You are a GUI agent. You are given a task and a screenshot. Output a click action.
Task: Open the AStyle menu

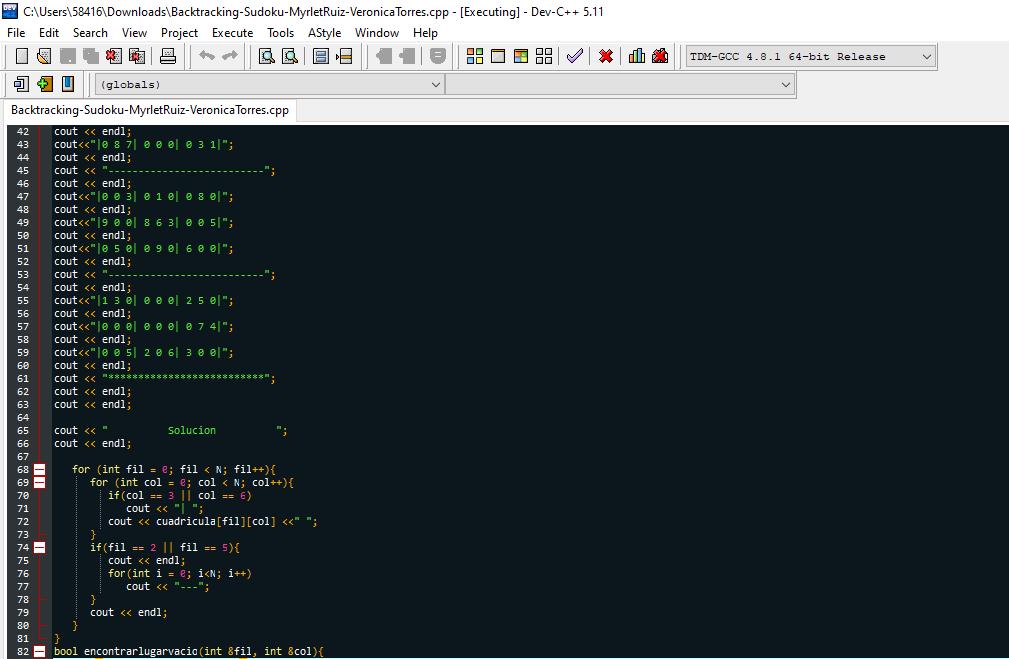point(324,33)
